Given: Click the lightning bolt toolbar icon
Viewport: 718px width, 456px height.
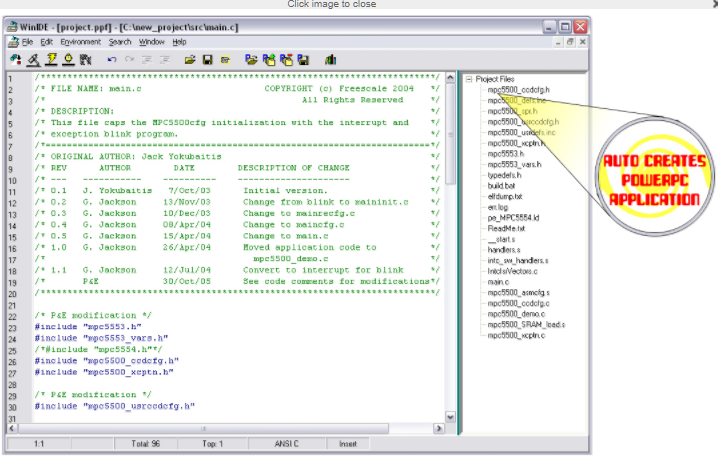Looking at the screenshot, I should 49,60.
